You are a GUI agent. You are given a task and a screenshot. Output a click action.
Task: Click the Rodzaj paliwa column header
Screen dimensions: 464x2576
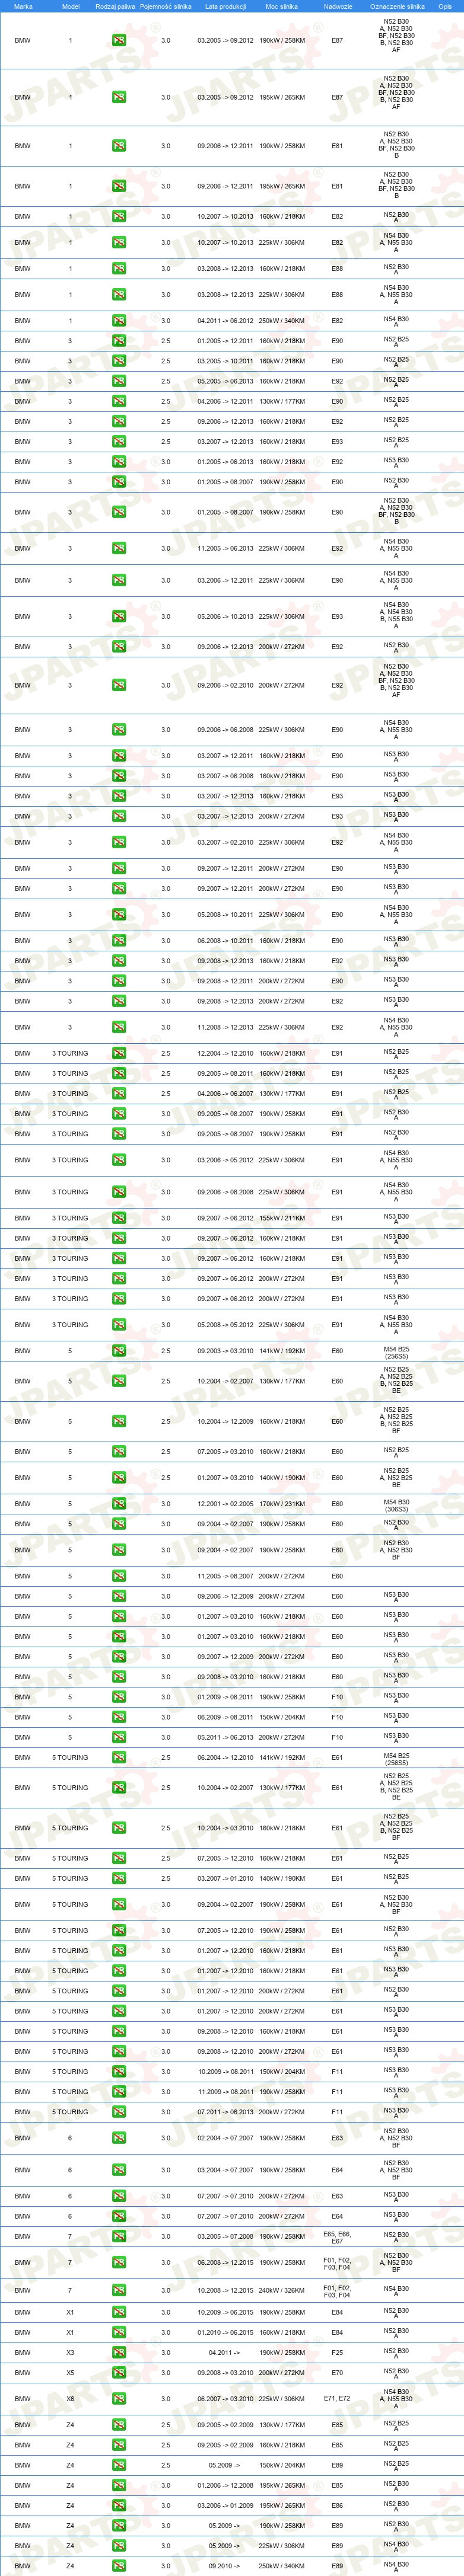point(115,6)
